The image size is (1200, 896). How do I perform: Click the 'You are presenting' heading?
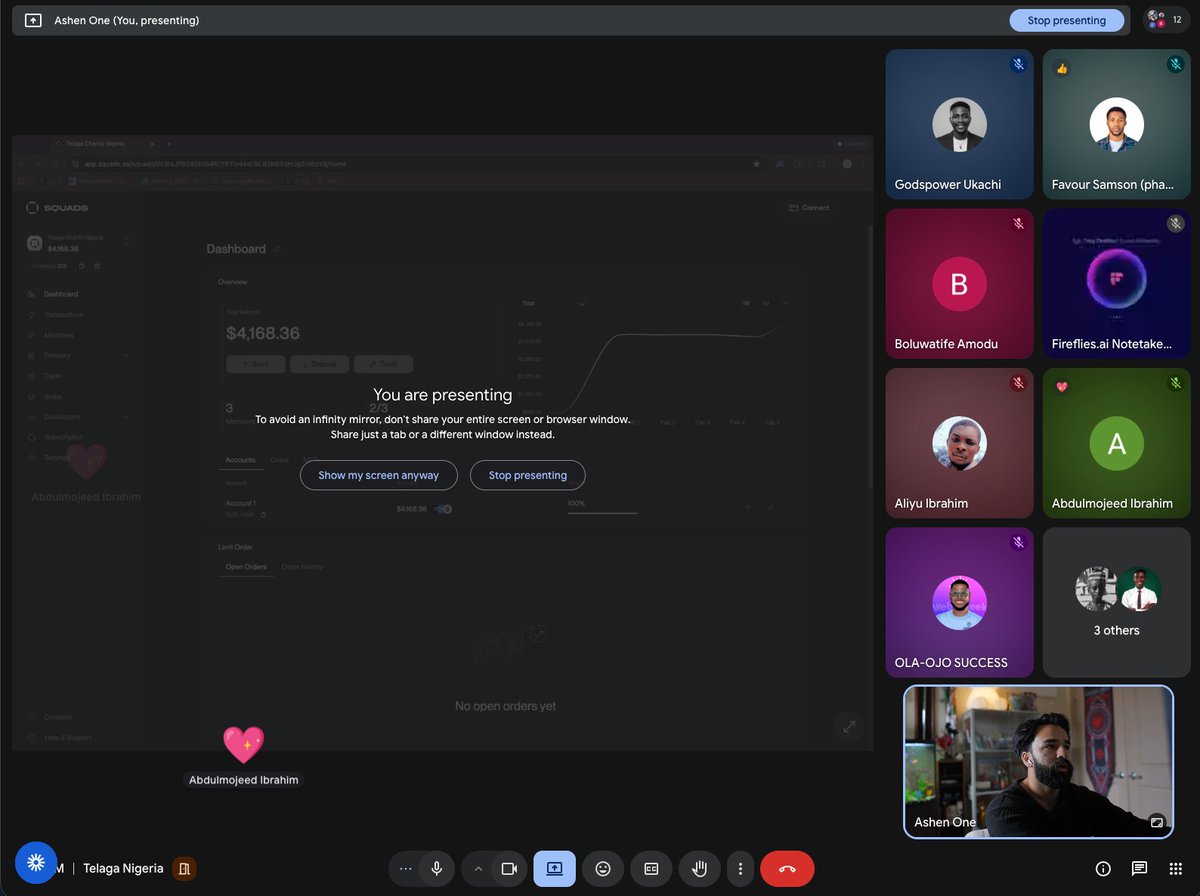click(x=443, y=395)
